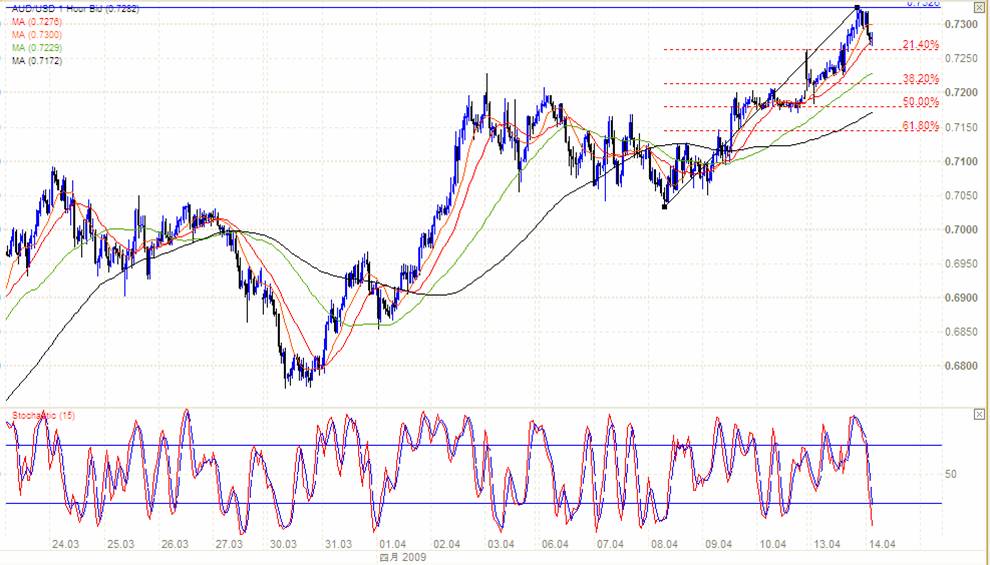Click the 02.04 date label
Screen dimensions: 990x565
click(x=447, y=544)
